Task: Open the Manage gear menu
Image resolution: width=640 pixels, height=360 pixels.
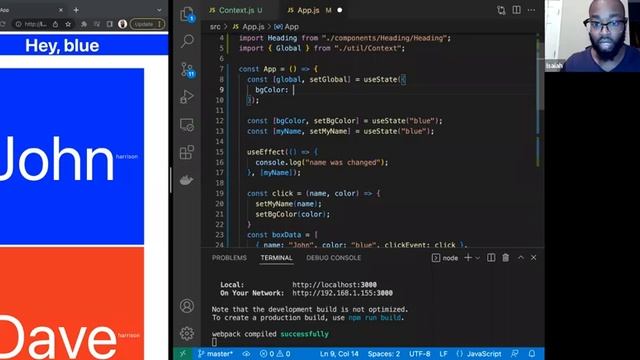Action: [x=187, y=333]
